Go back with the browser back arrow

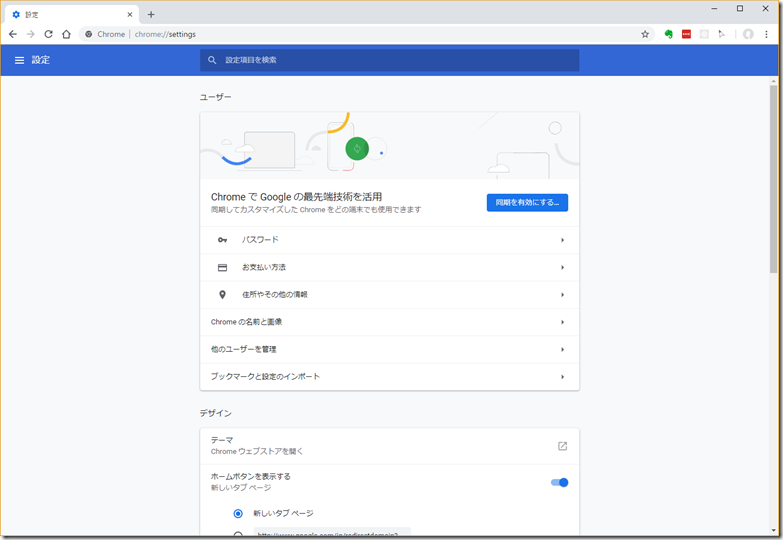coord(13,34)
